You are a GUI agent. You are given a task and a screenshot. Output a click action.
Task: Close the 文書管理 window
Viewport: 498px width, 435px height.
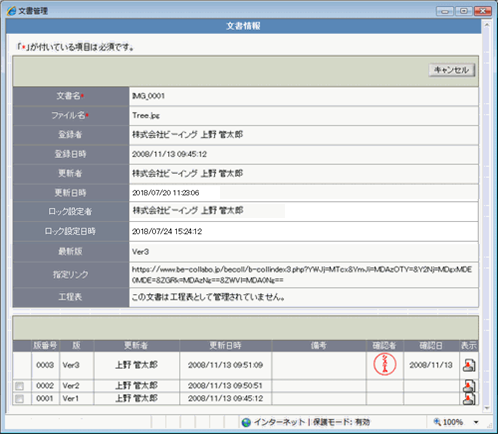pyautogui.click(x=482, y=11)
